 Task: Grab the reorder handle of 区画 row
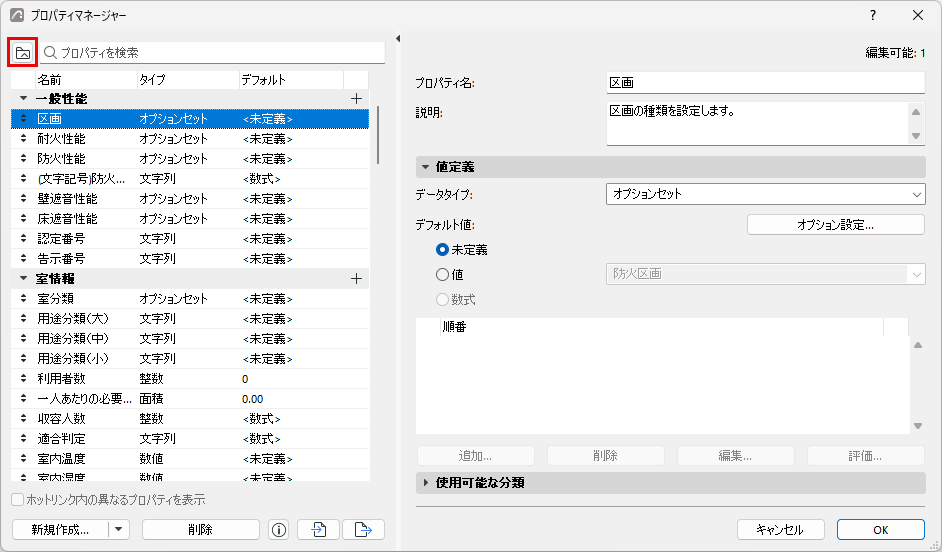(x=23, y=119)
